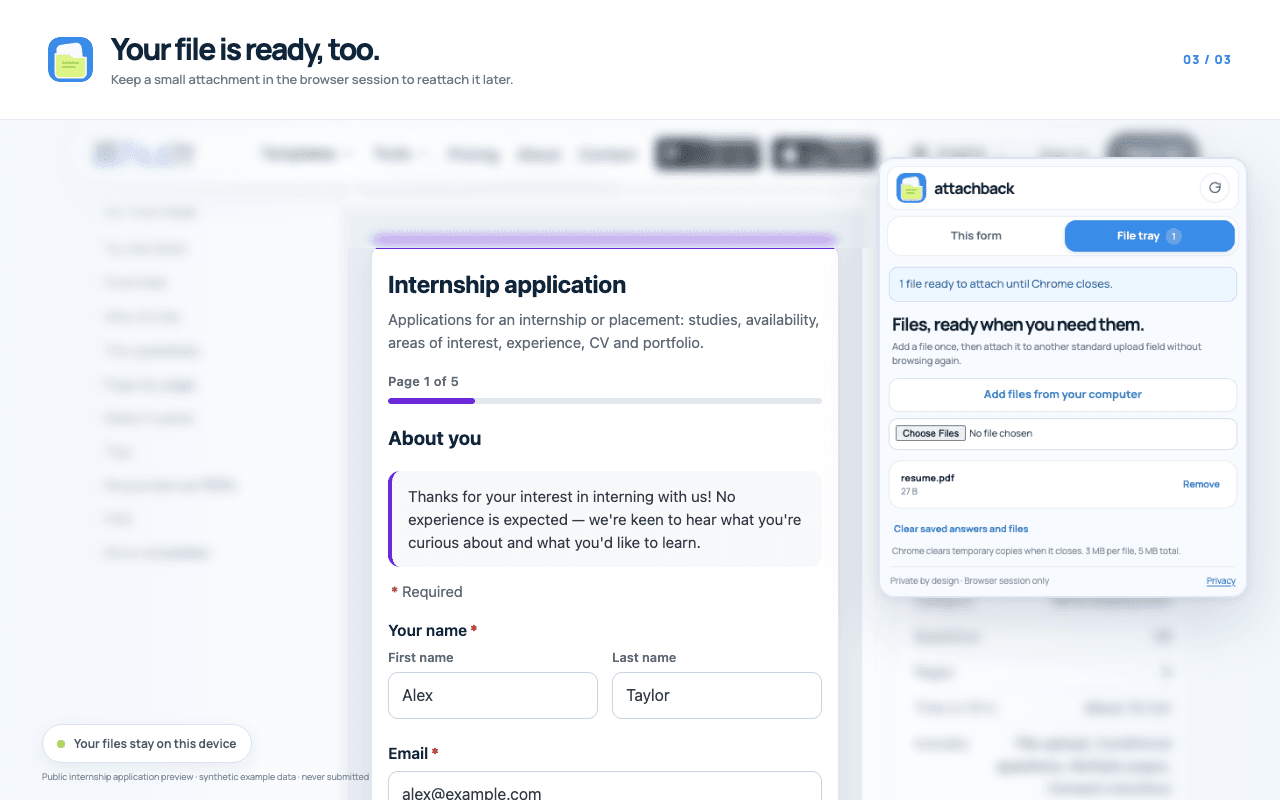
Task: Click the refresh icon in attachback popup
Action: (x=1214, y=188)
